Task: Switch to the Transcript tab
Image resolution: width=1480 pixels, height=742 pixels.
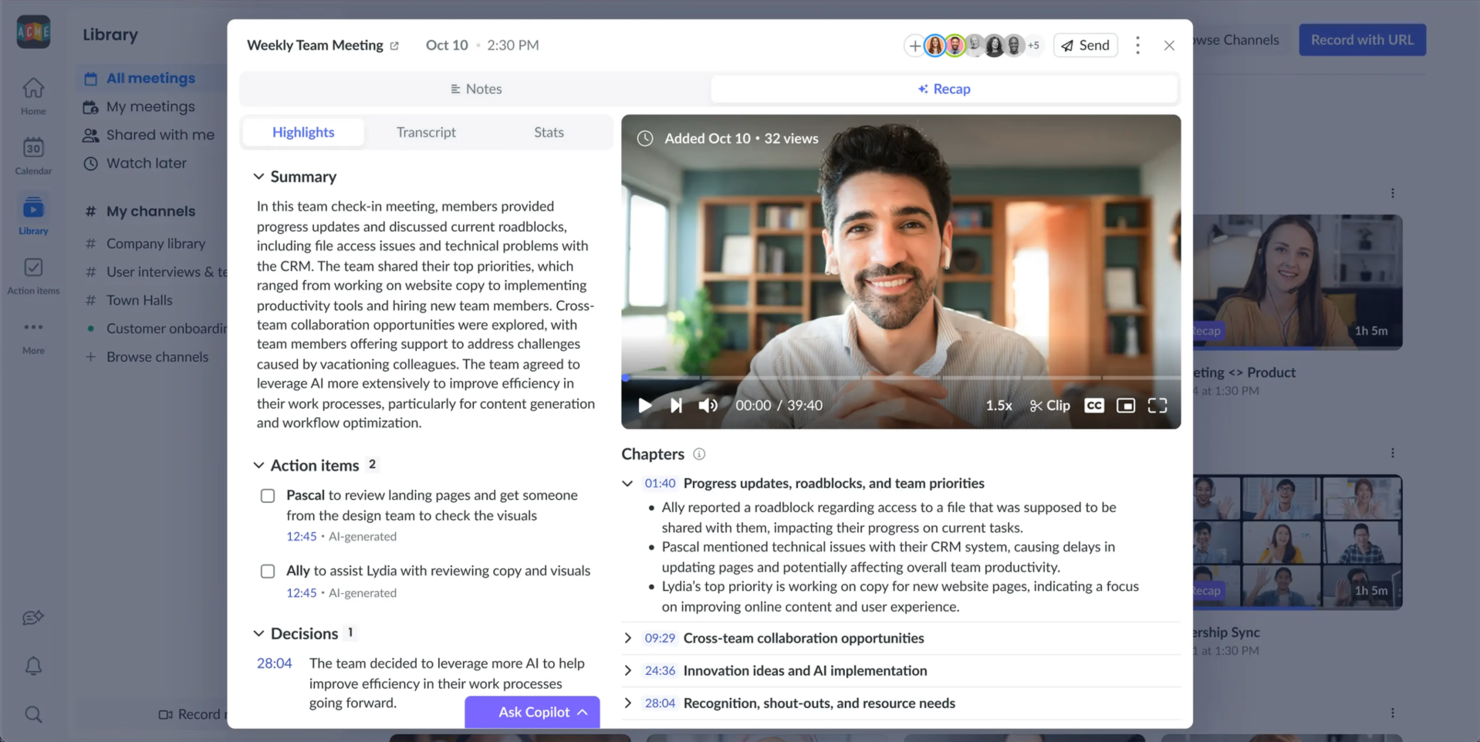Action: click(x=426, y=131)
